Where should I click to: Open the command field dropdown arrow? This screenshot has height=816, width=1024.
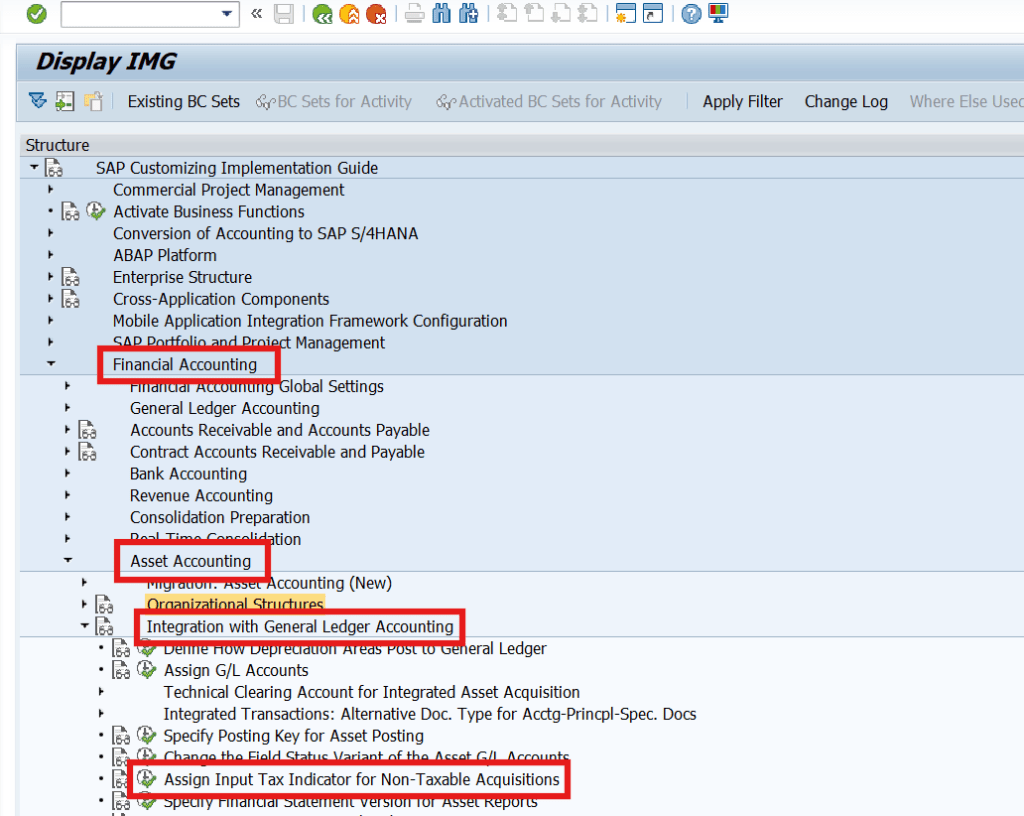pyautogui.click(x=226, y=14)
